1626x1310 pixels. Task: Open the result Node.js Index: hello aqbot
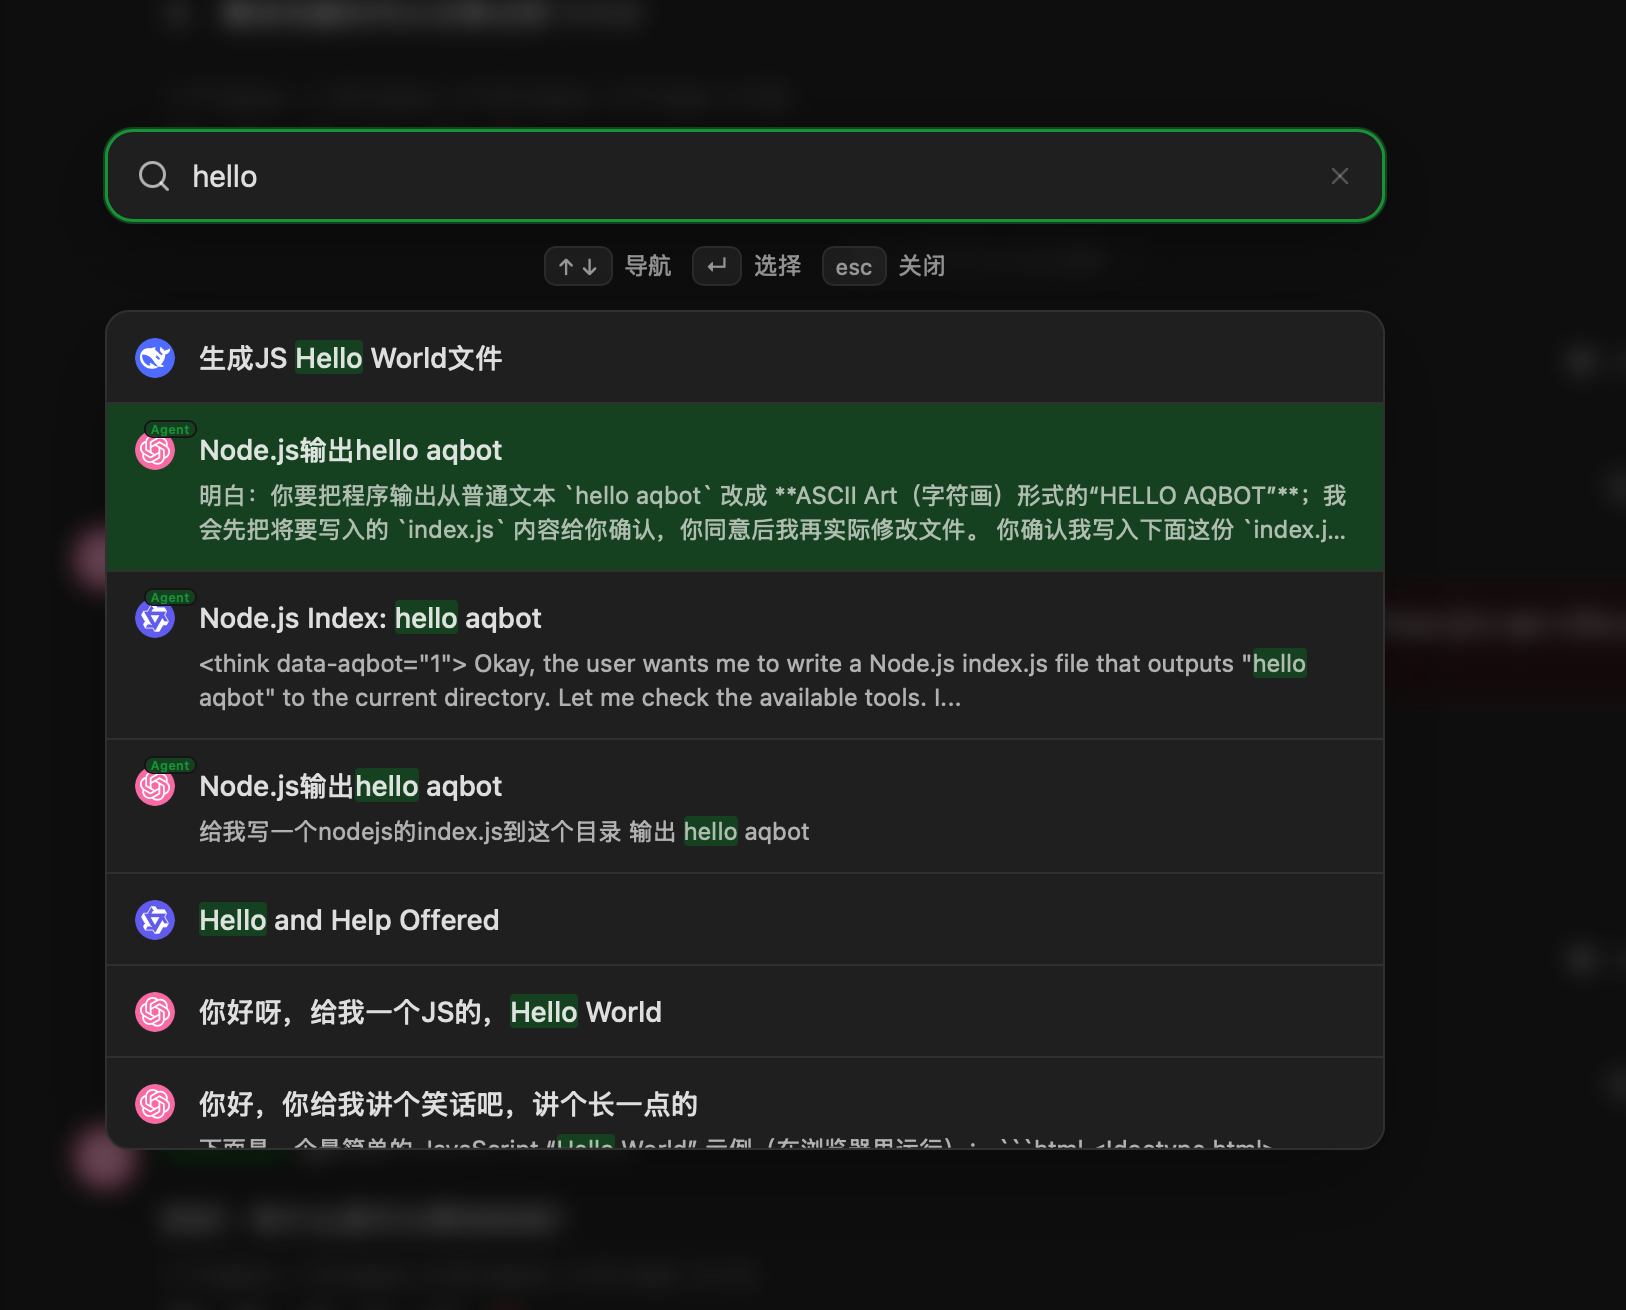[745, 656]
